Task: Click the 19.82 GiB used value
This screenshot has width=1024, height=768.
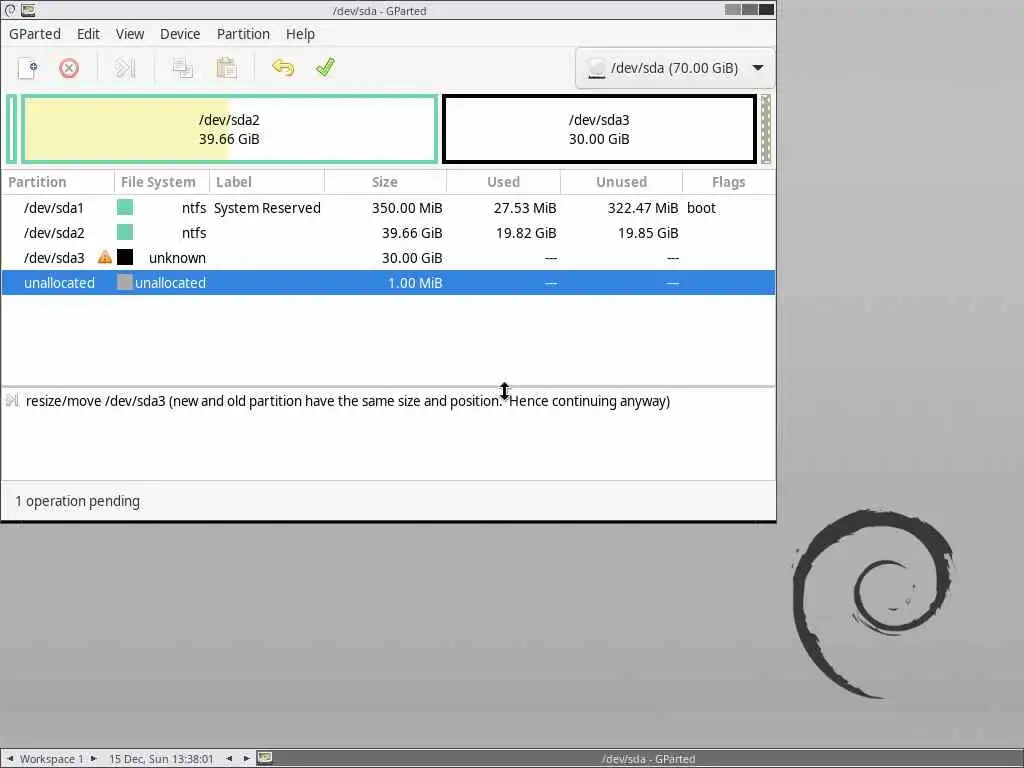Action: point(526,232)
